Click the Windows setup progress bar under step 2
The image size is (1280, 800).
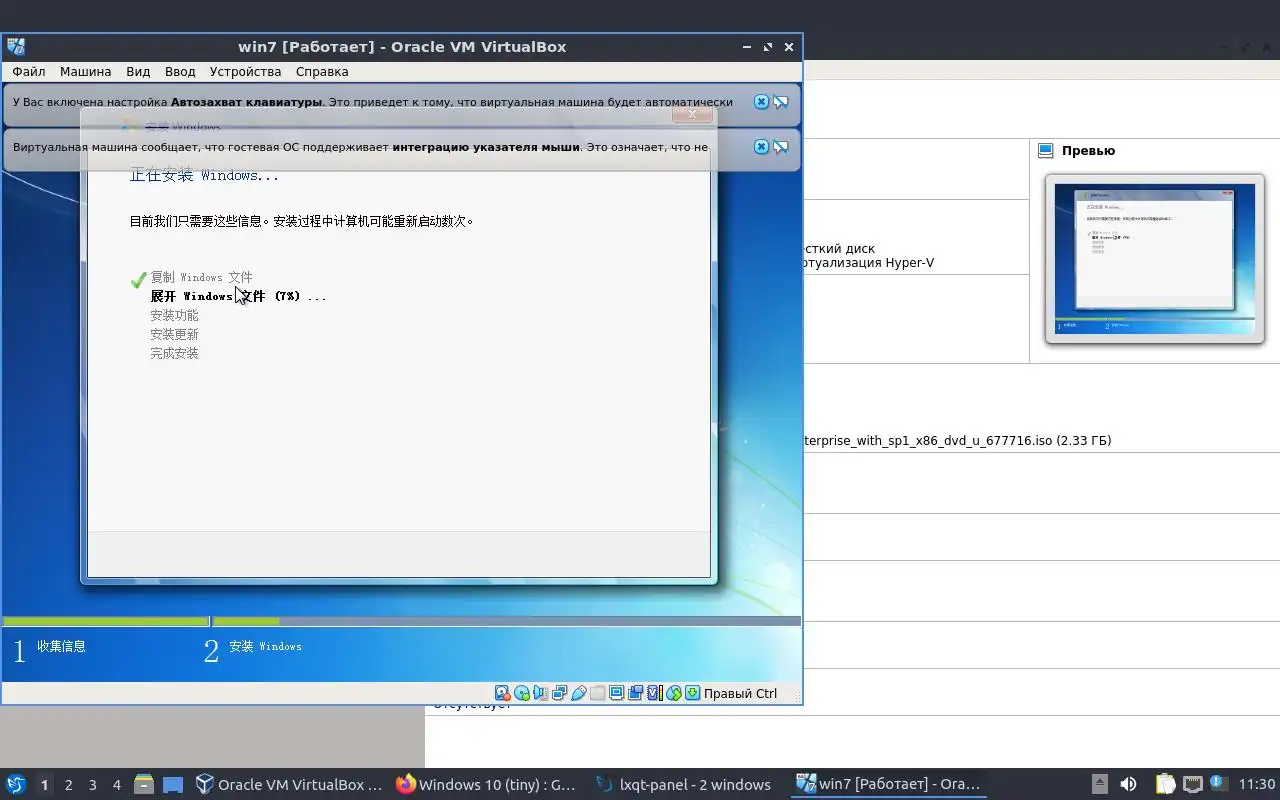click(x=507, y=621)
